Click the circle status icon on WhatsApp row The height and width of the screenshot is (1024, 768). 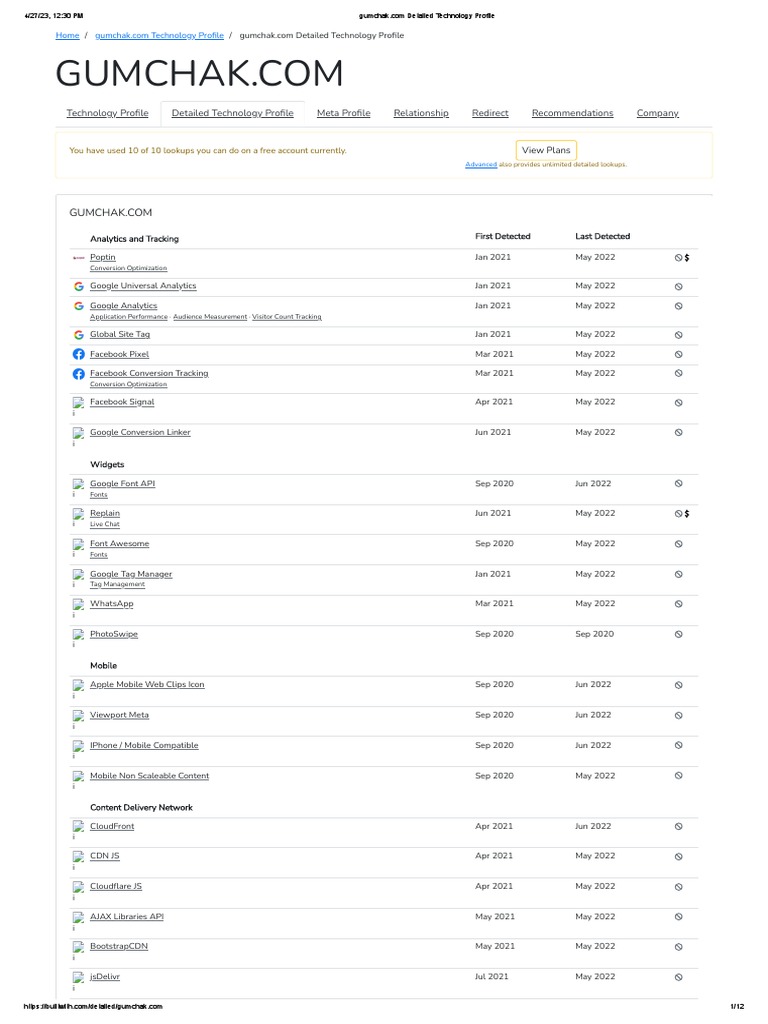pos(678,604)
